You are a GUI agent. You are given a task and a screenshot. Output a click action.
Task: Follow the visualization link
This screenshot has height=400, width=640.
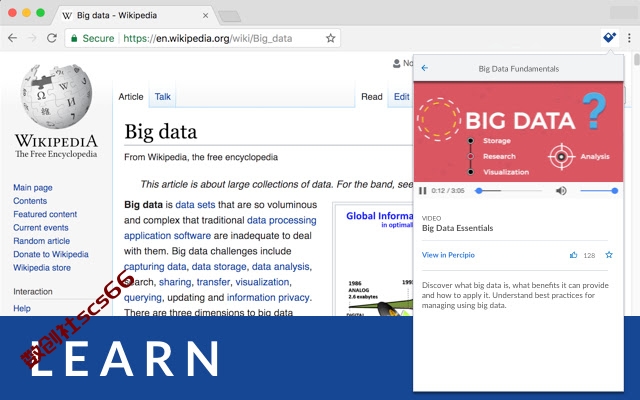tap(262, 282)
